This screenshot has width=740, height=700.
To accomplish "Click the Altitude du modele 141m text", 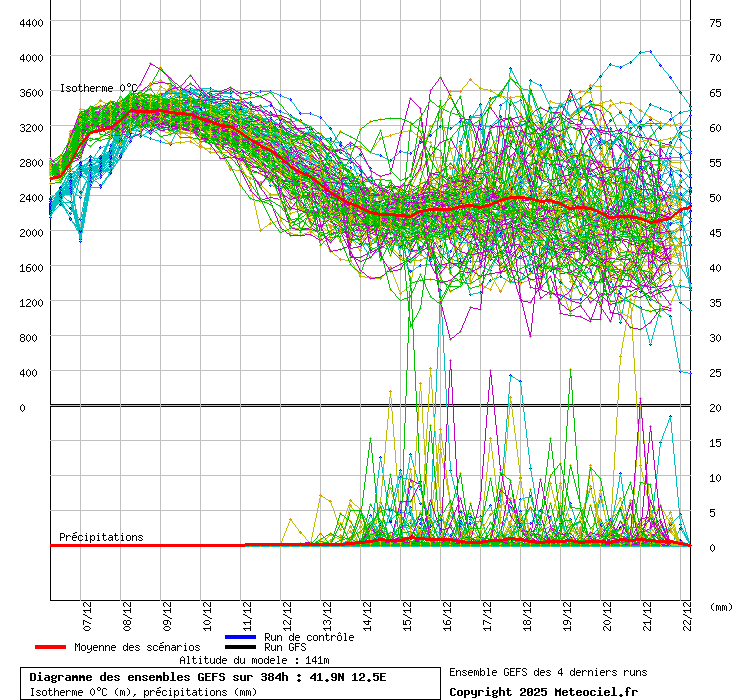I will [x=254, y=660].
